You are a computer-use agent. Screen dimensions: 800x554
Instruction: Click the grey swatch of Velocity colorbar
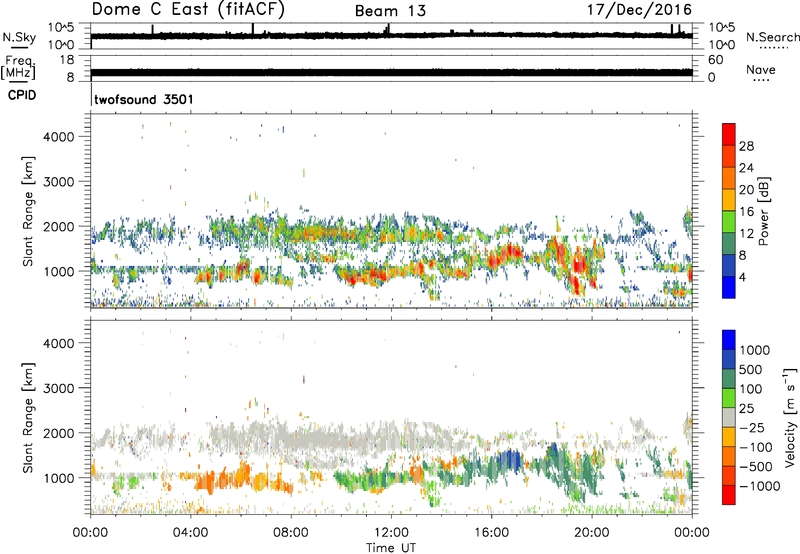[x=729, y=417]
